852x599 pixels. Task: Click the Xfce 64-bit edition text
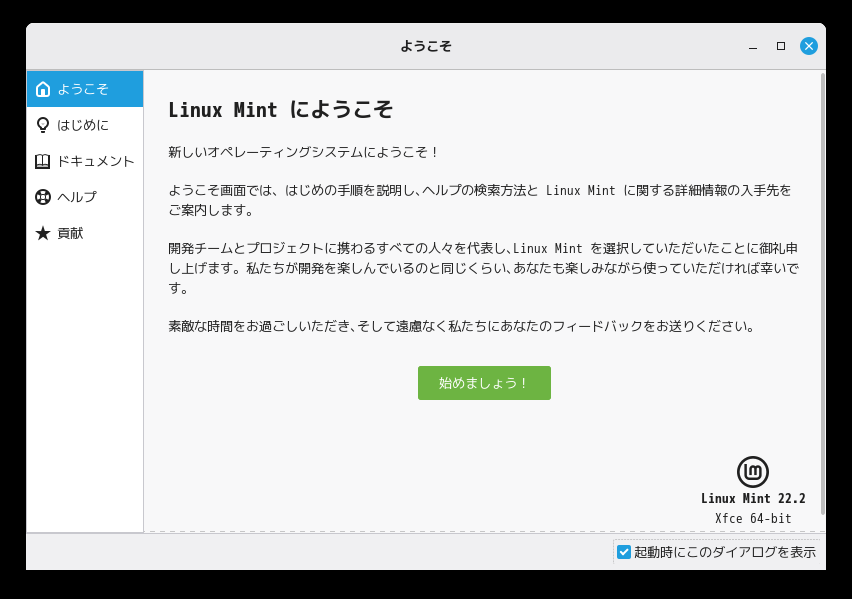(x=753, y=519)
